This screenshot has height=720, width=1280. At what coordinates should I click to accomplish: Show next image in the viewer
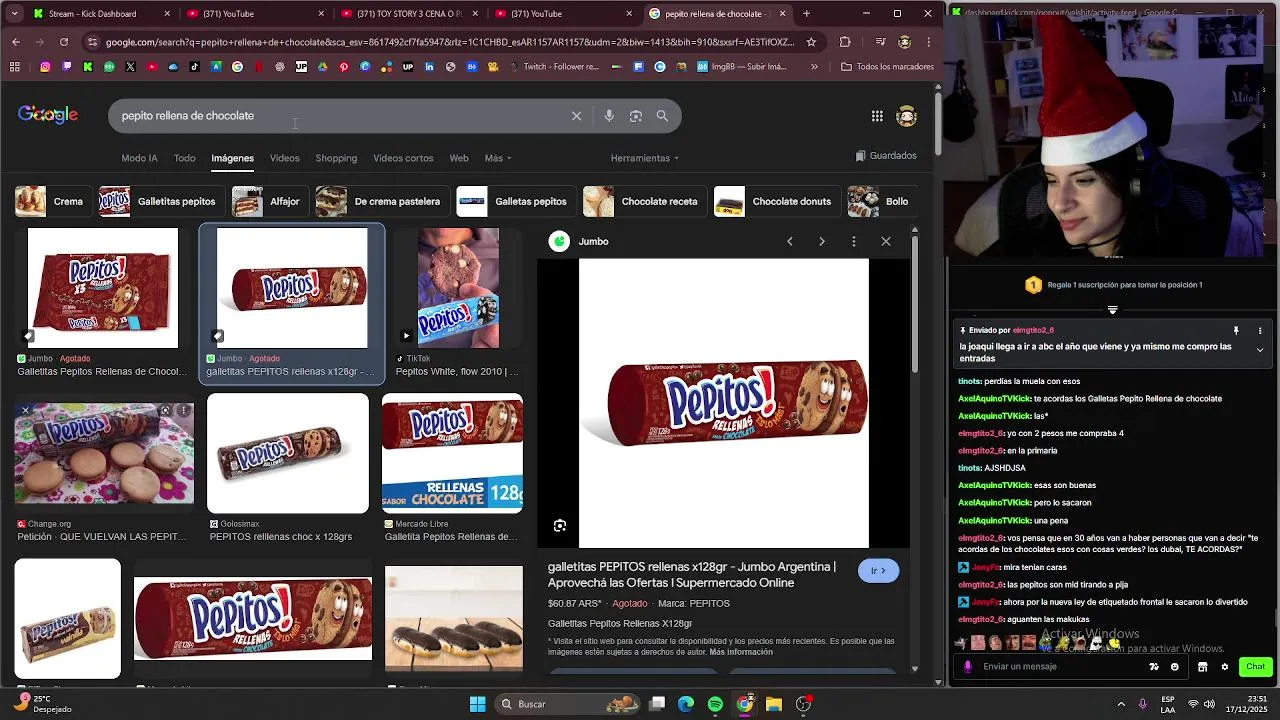coord(822,241)
